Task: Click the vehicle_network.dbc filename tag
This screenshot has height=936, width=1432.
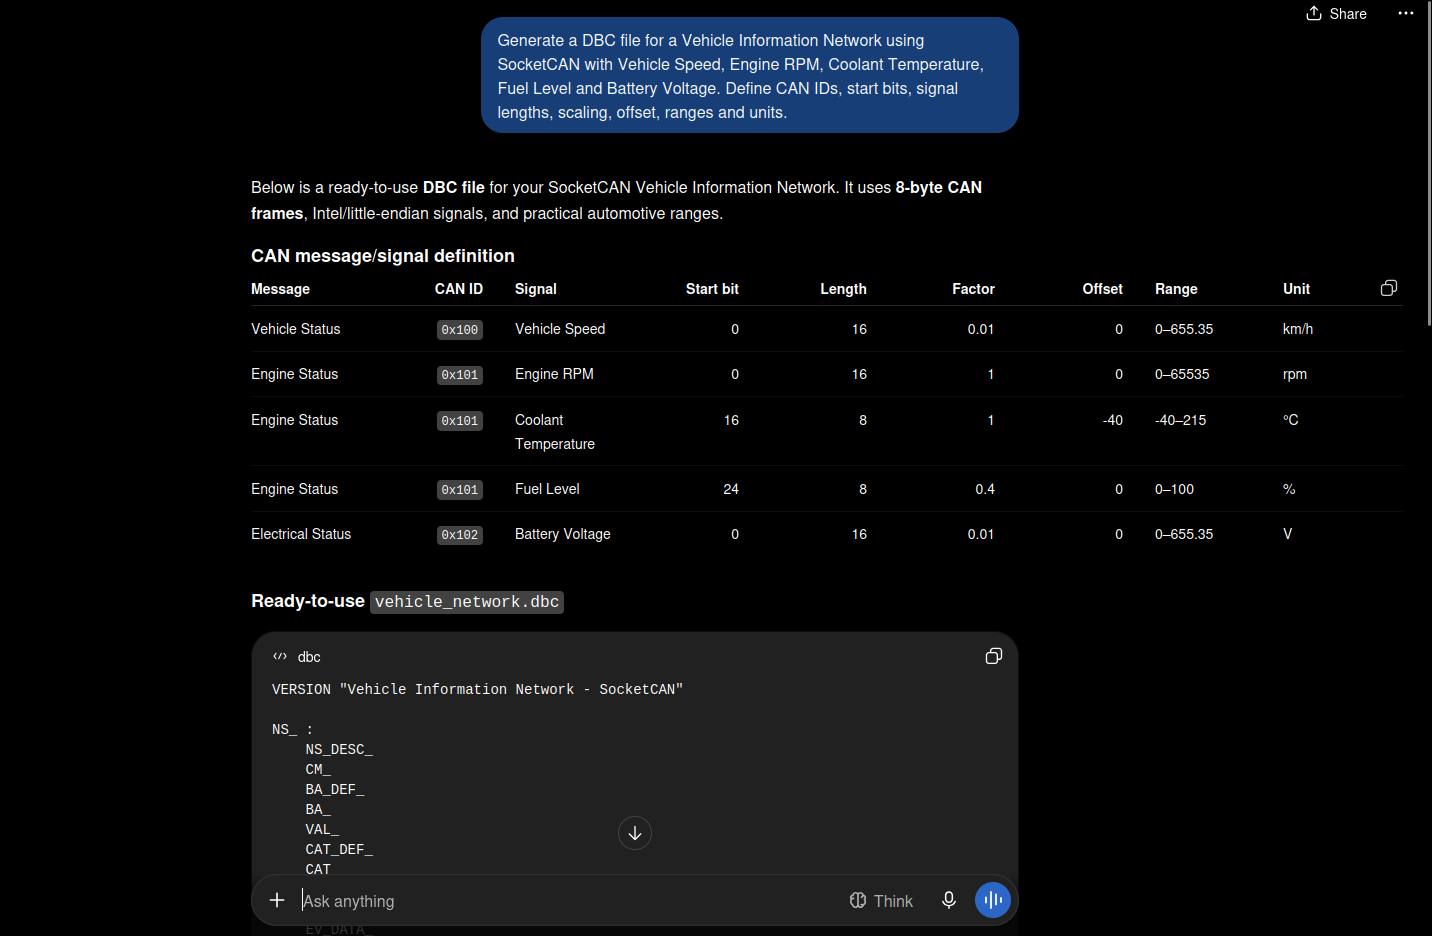Action: click(467, 602)
